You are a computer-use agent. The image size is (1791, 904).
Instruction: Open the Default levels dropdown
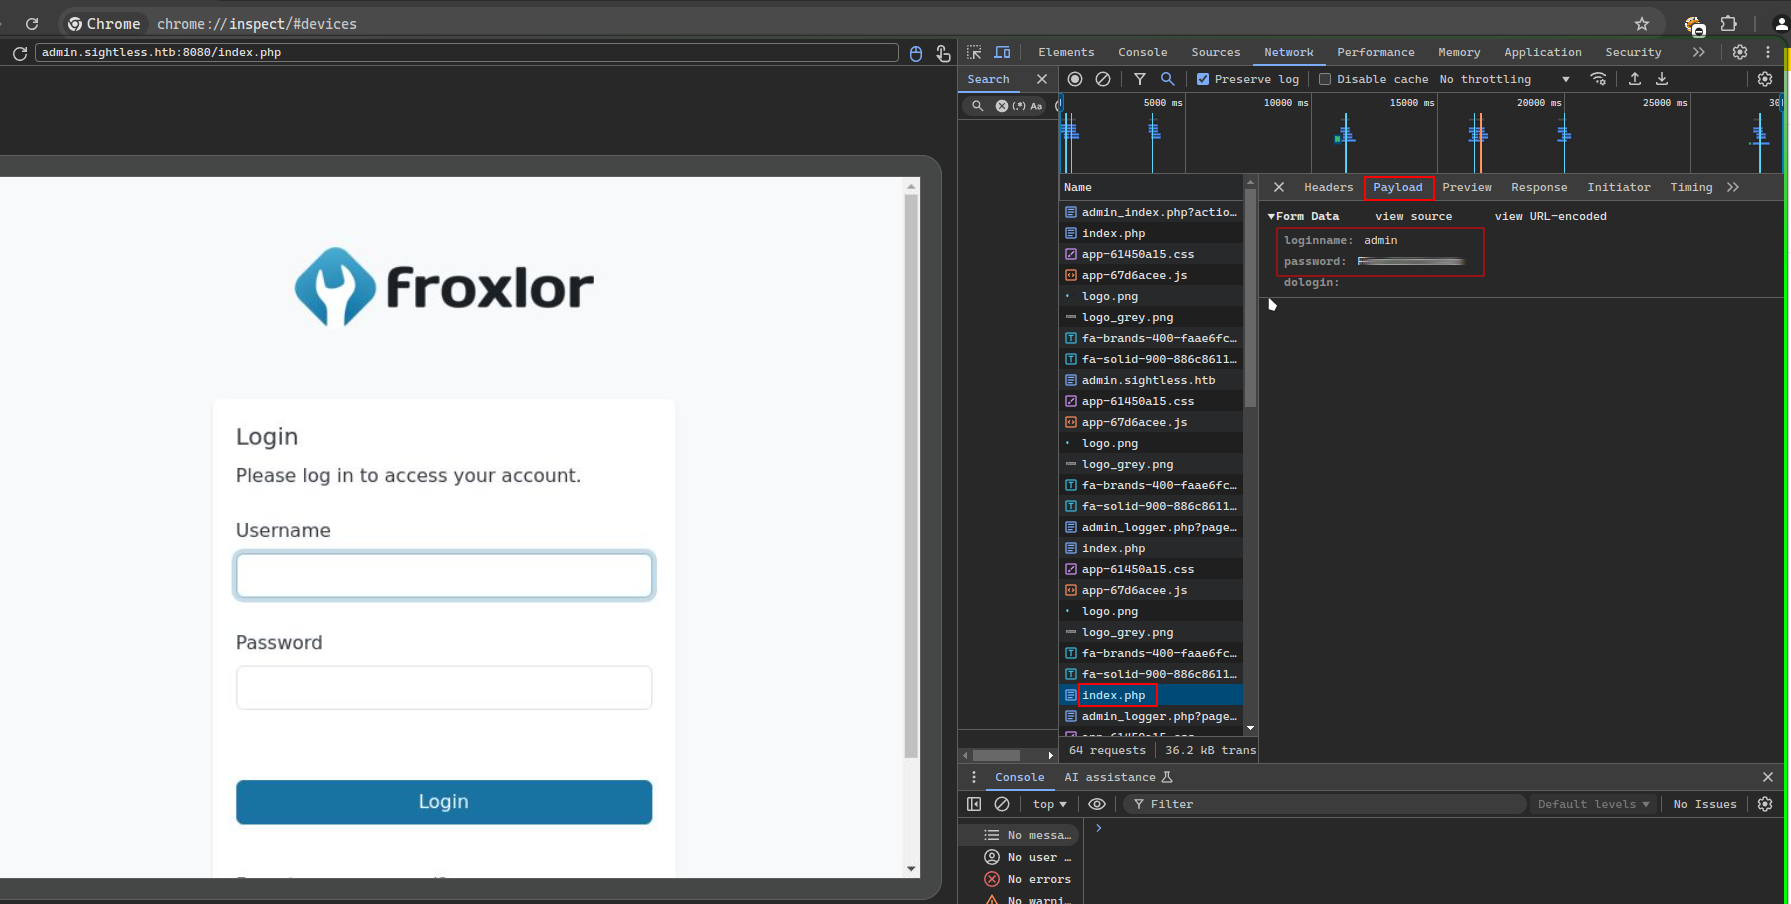1593,804
